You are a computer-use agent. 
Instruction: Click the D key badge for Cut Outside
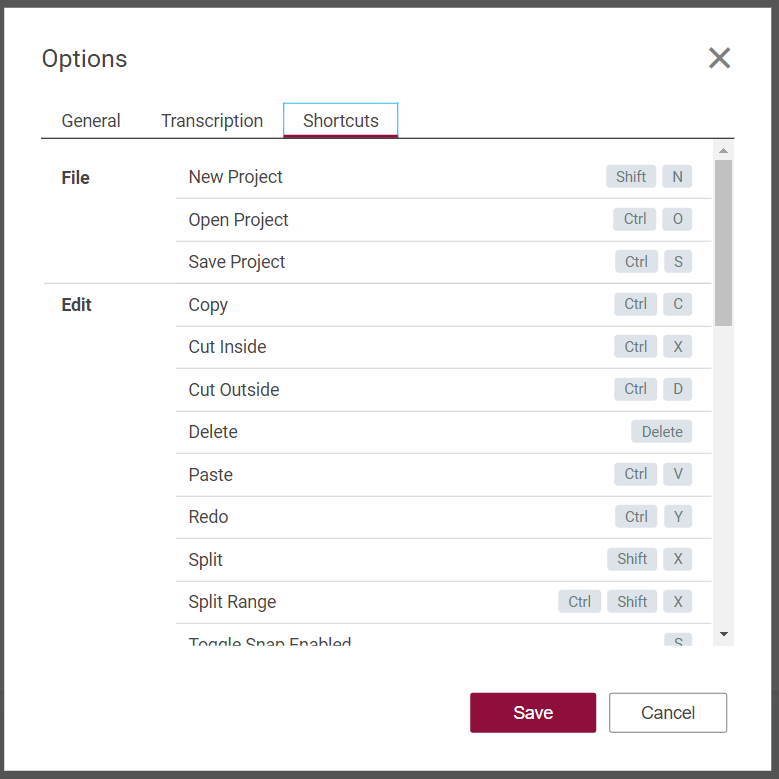tap(678, 389)
